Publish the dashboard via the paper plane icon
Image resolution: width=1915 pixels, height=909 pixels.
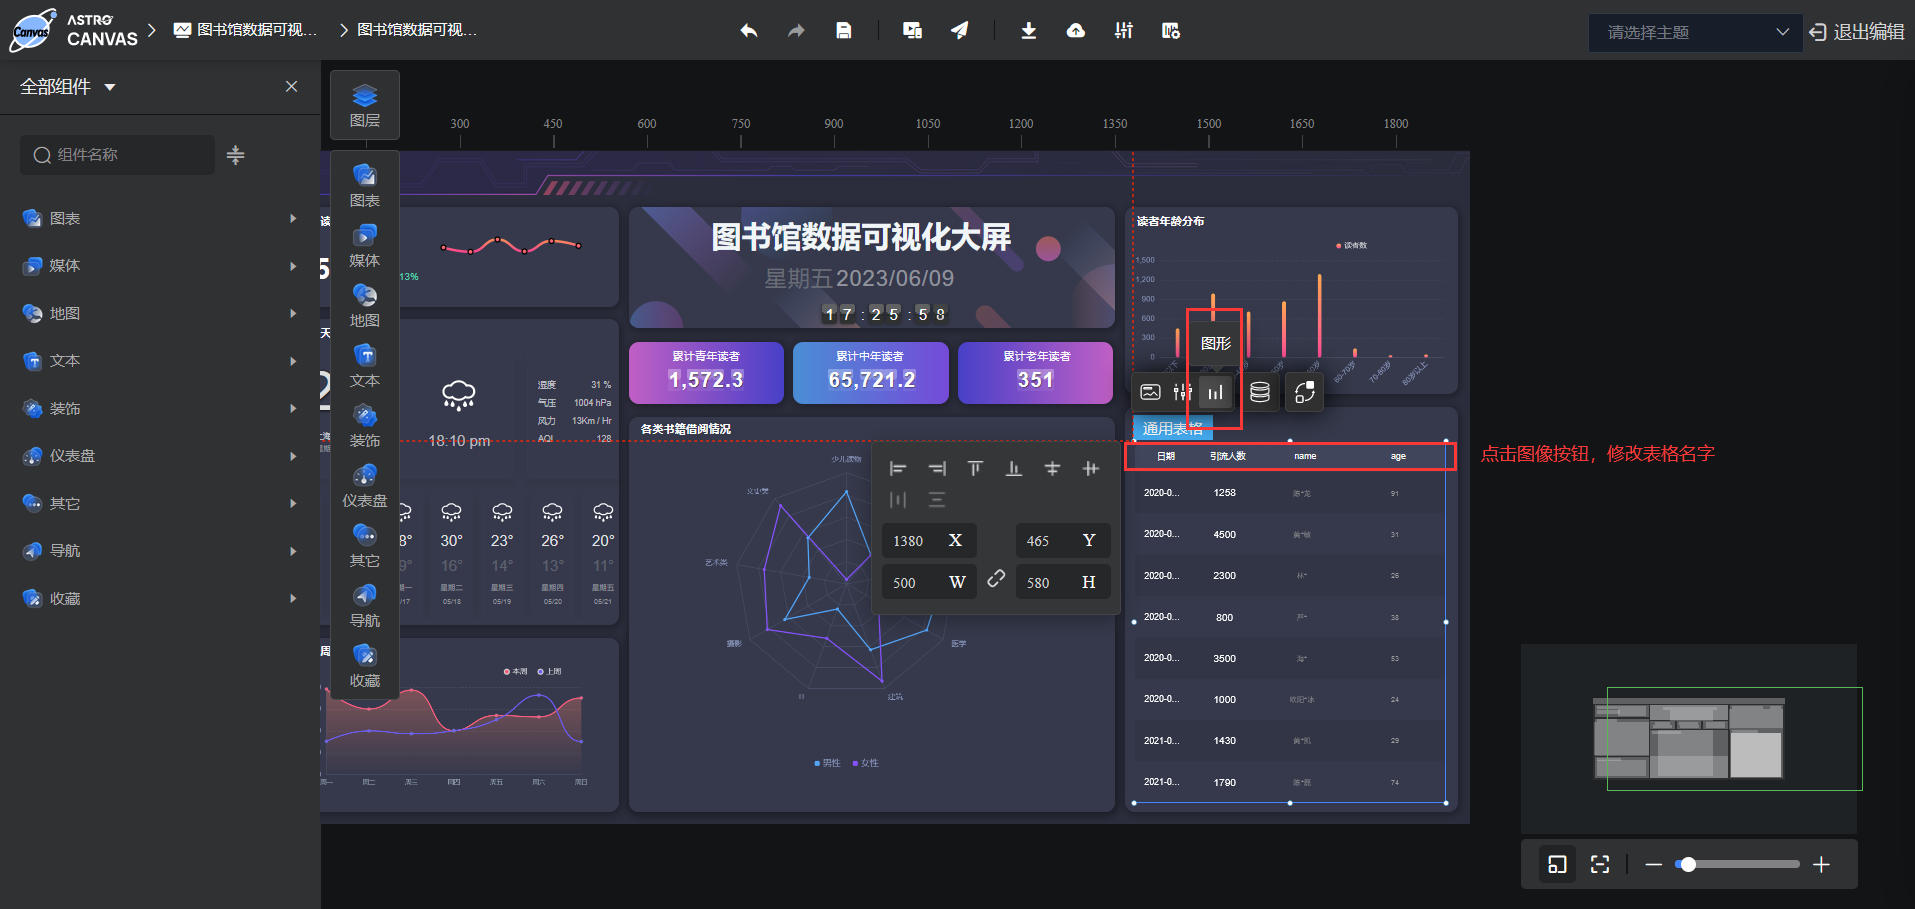point(959,31)
